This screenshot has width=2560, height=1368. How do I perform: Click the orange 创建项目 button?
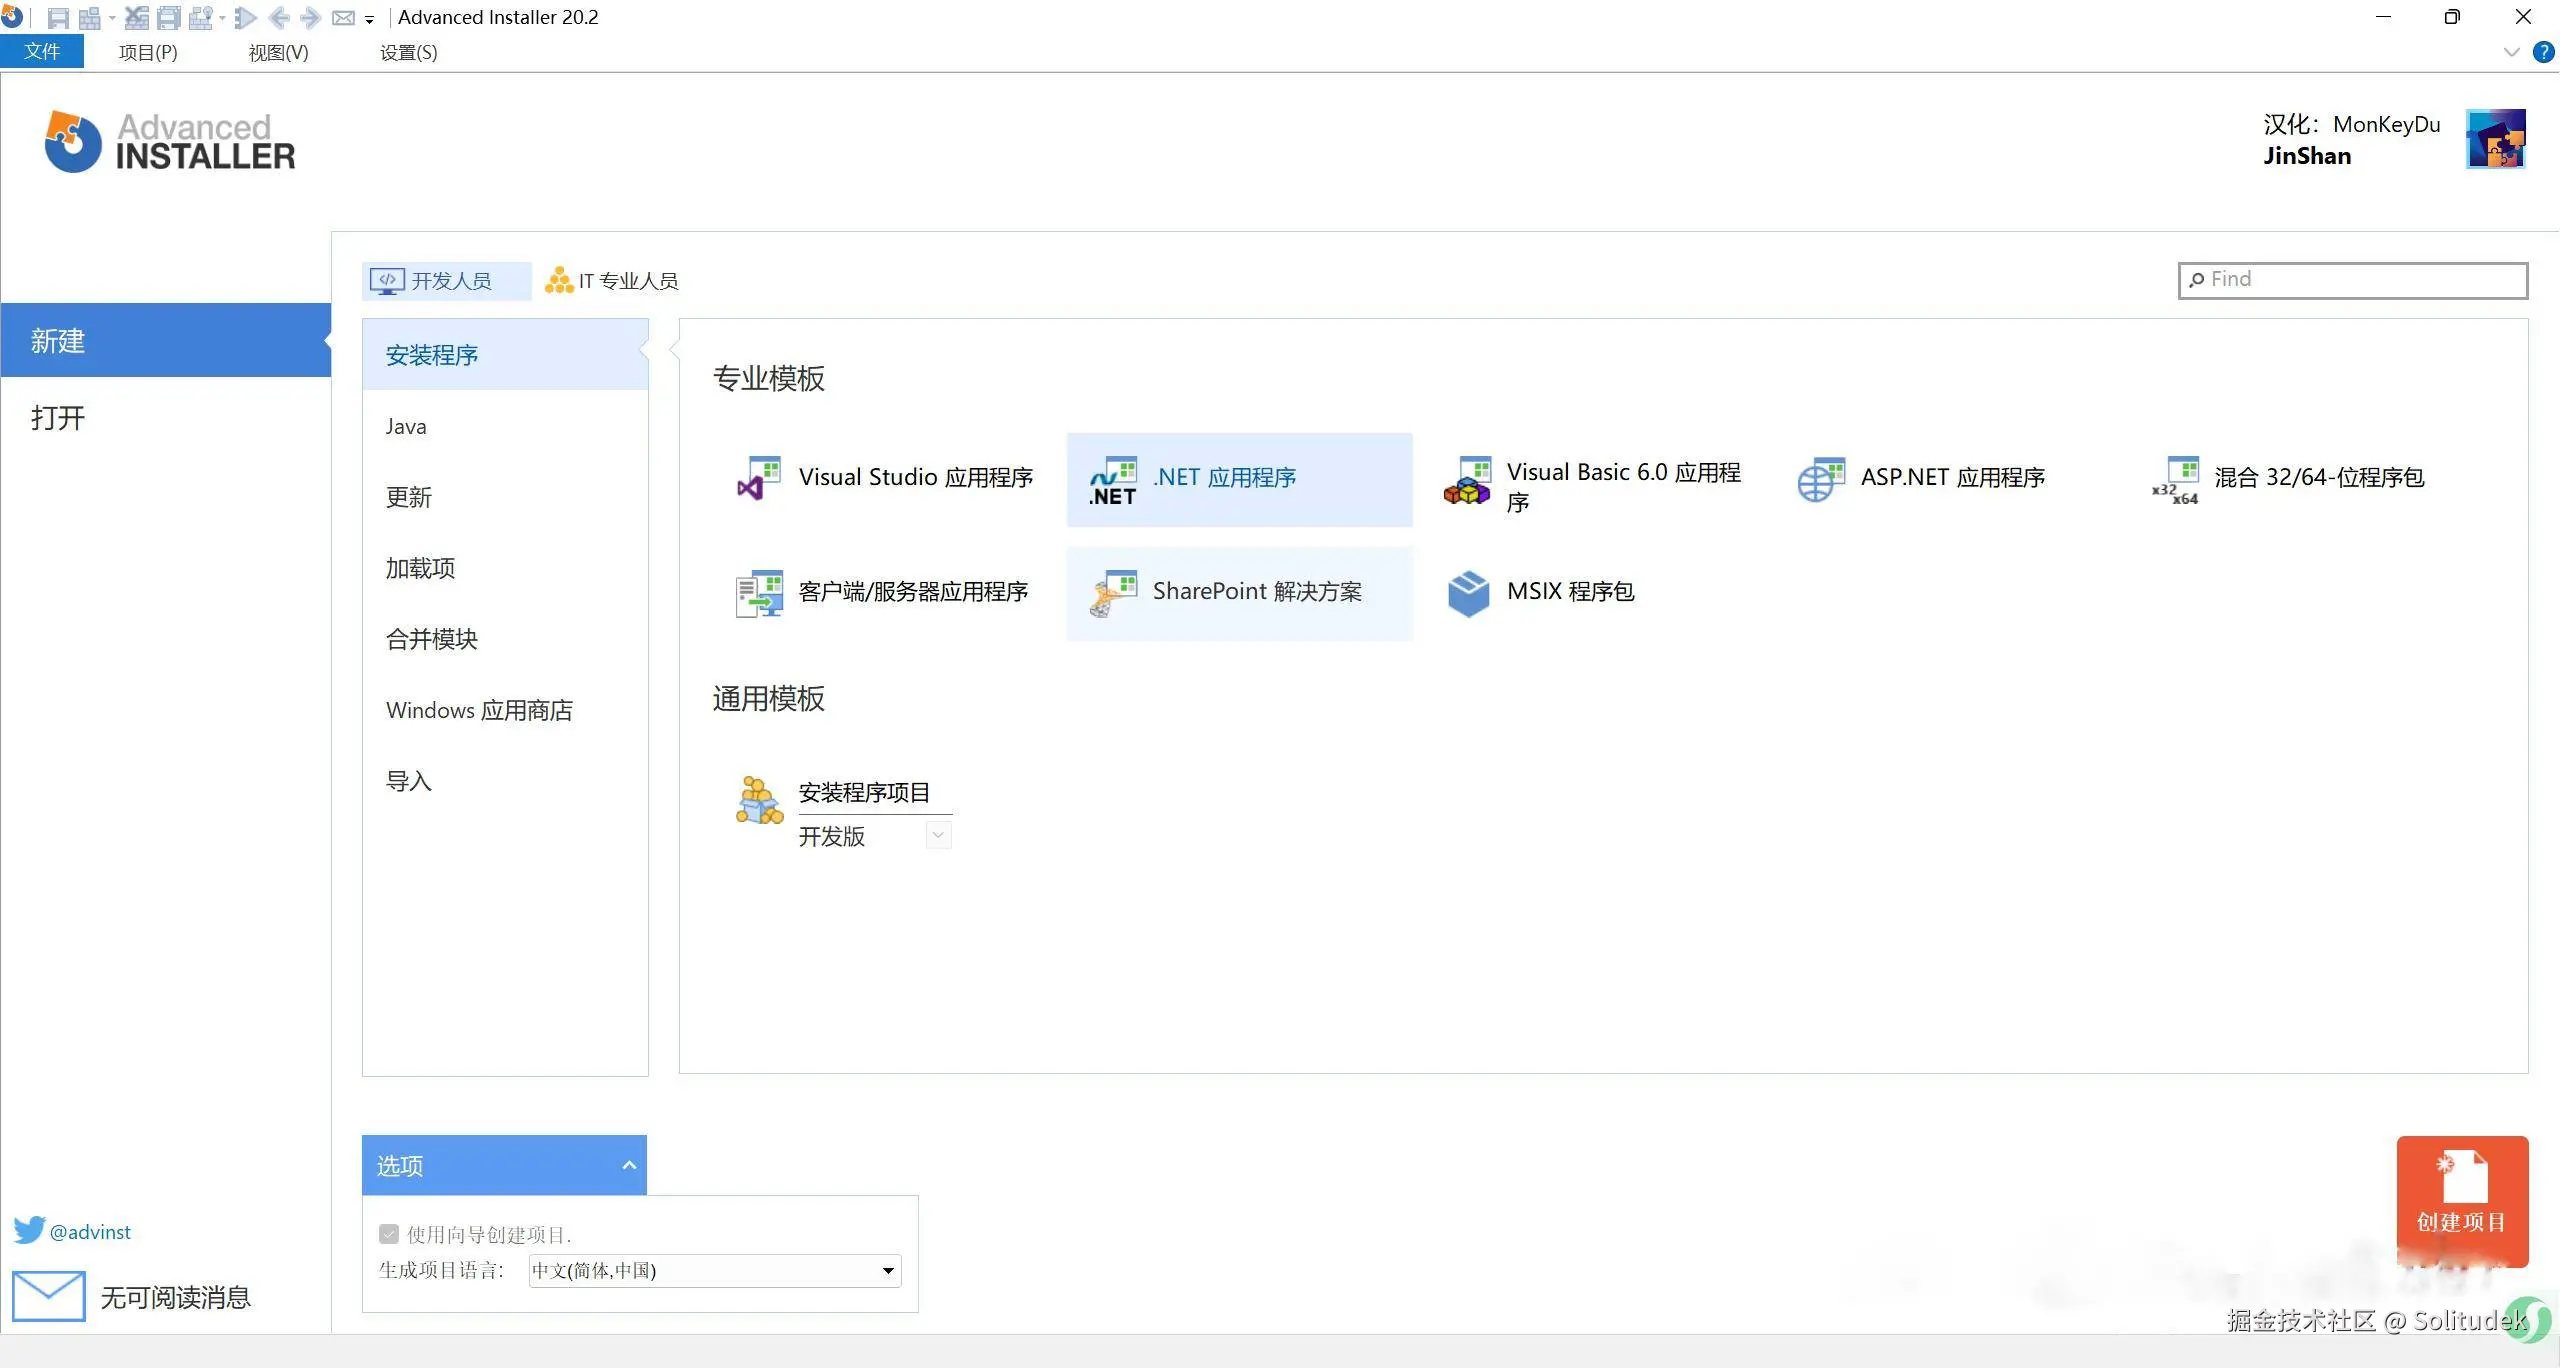tap(2462, 1201)
